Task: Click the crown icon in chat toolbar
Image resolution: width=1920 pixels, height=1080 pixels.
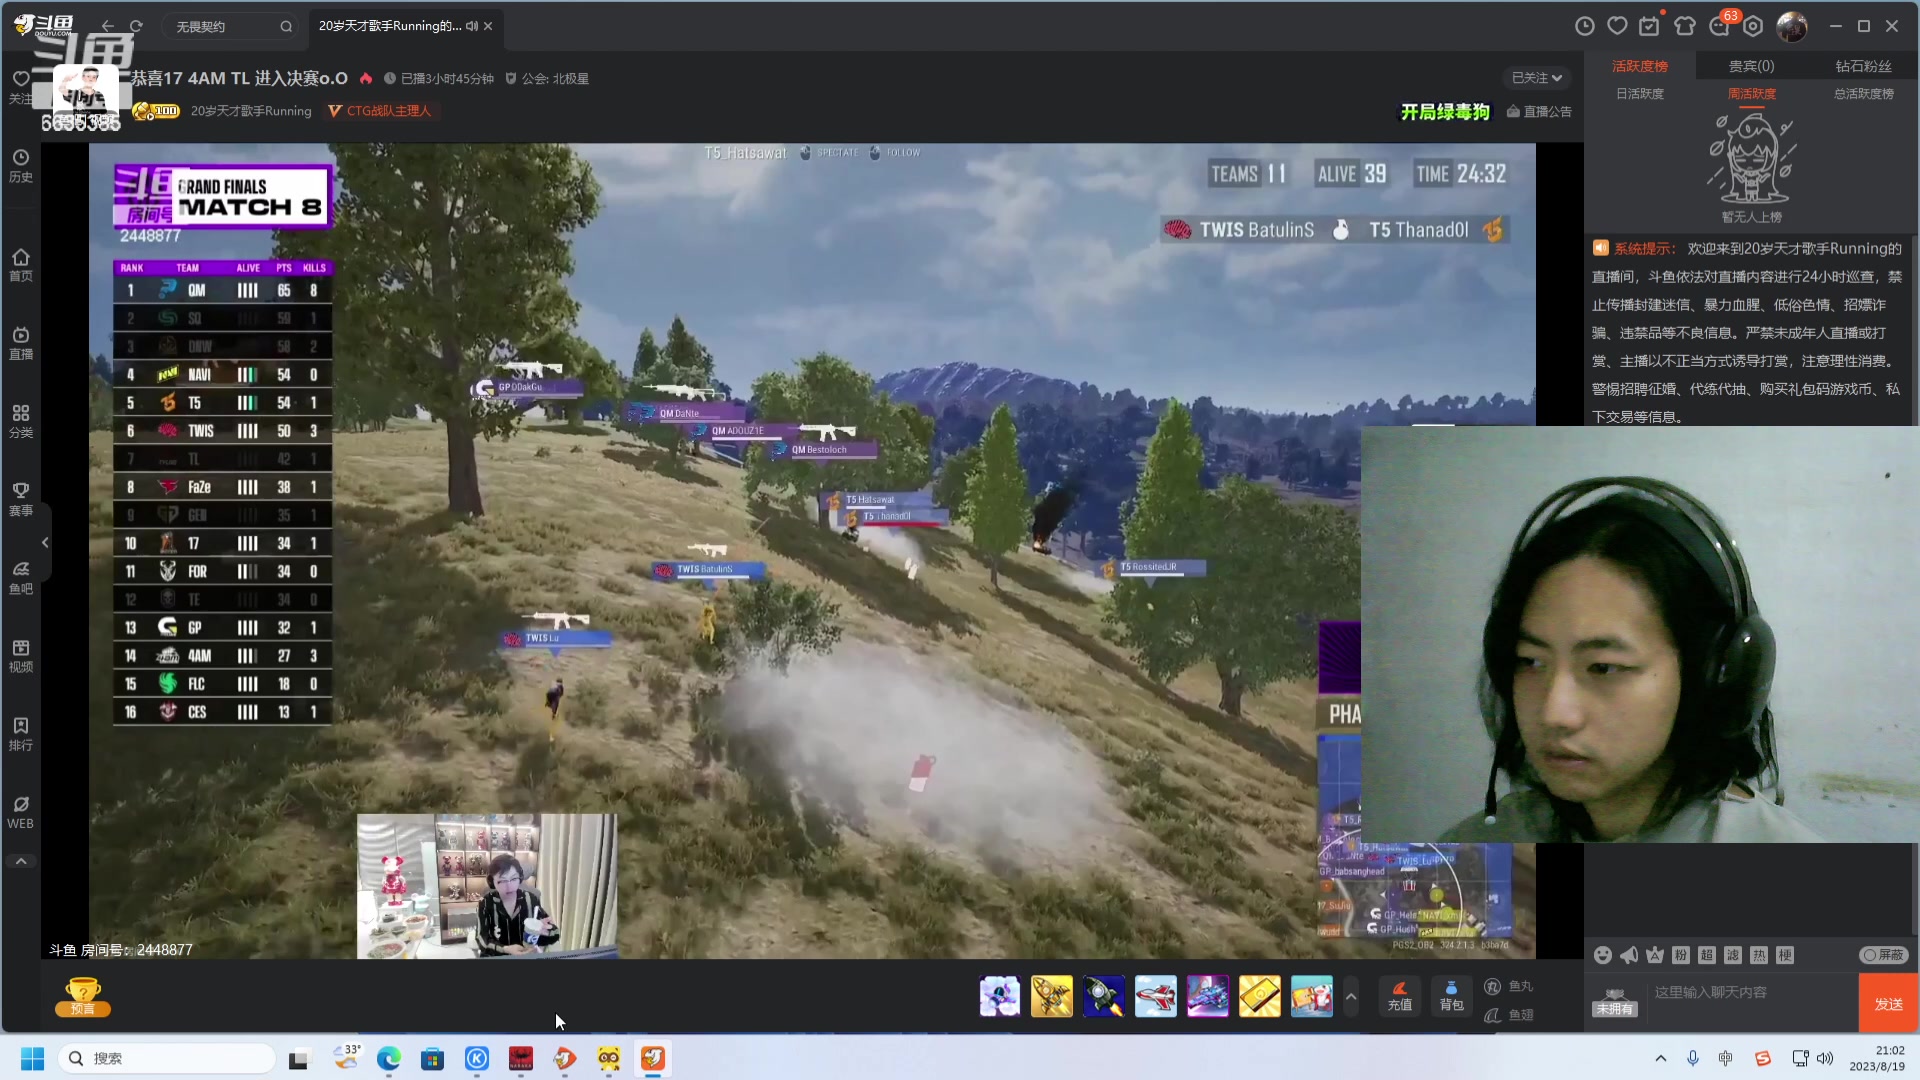Action: [1655, 955]
